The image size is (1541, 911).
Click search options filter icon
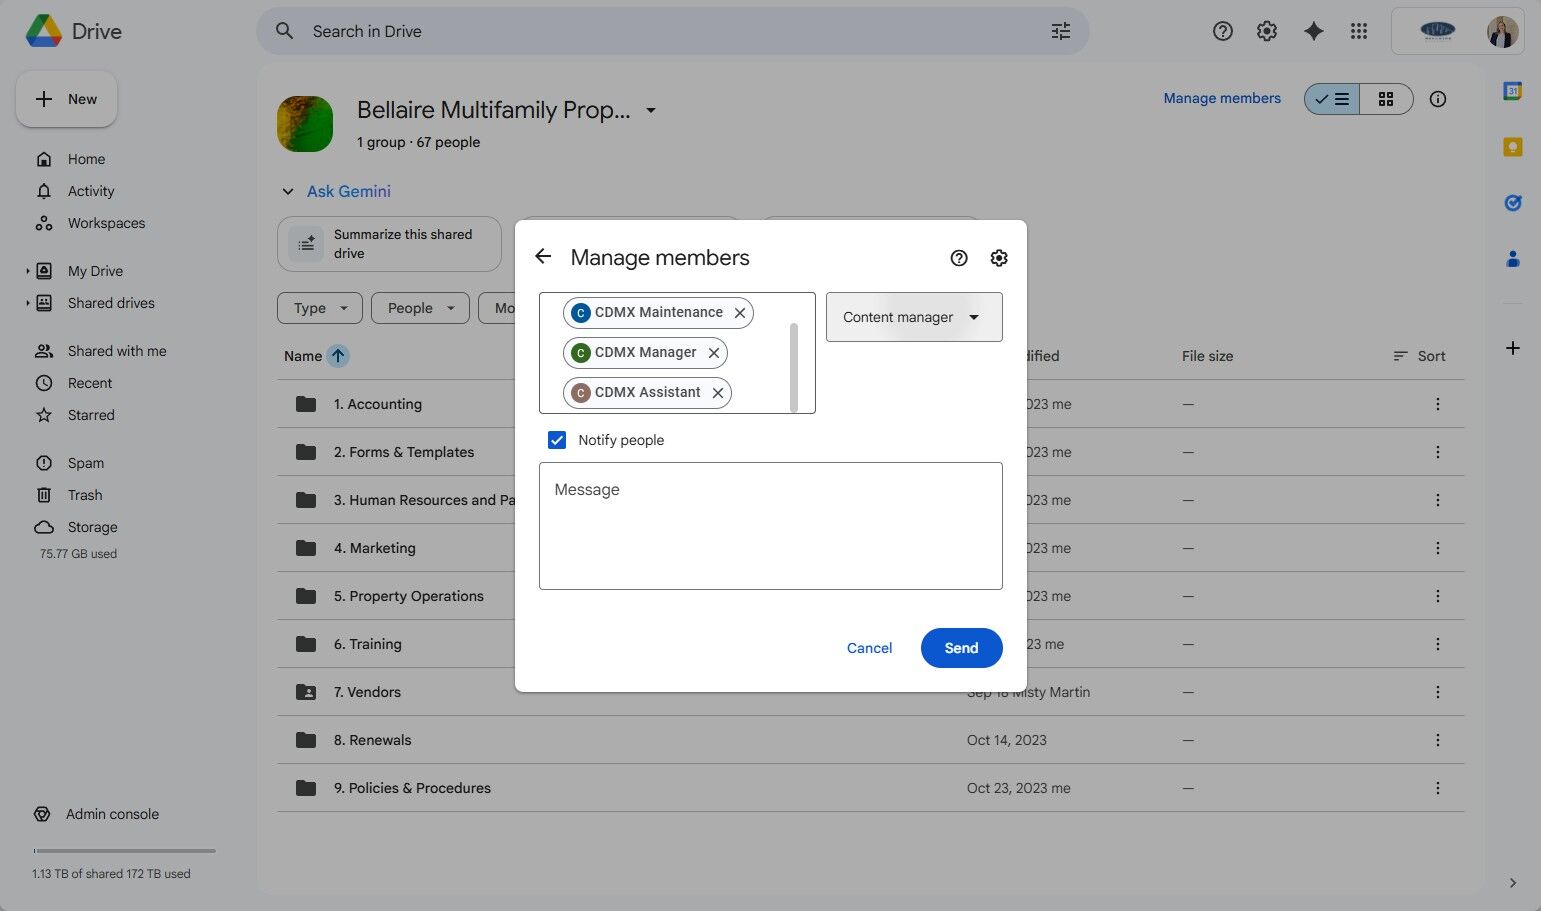[1060, 31]
